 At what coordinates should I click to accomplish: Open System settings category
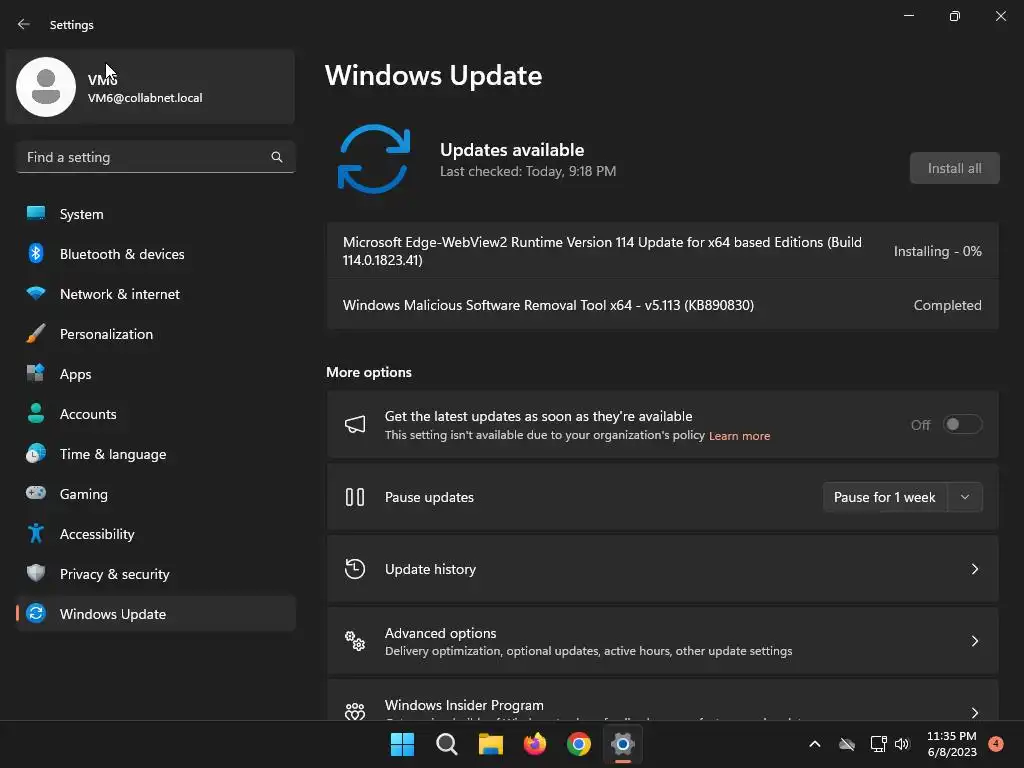point(155,214)
